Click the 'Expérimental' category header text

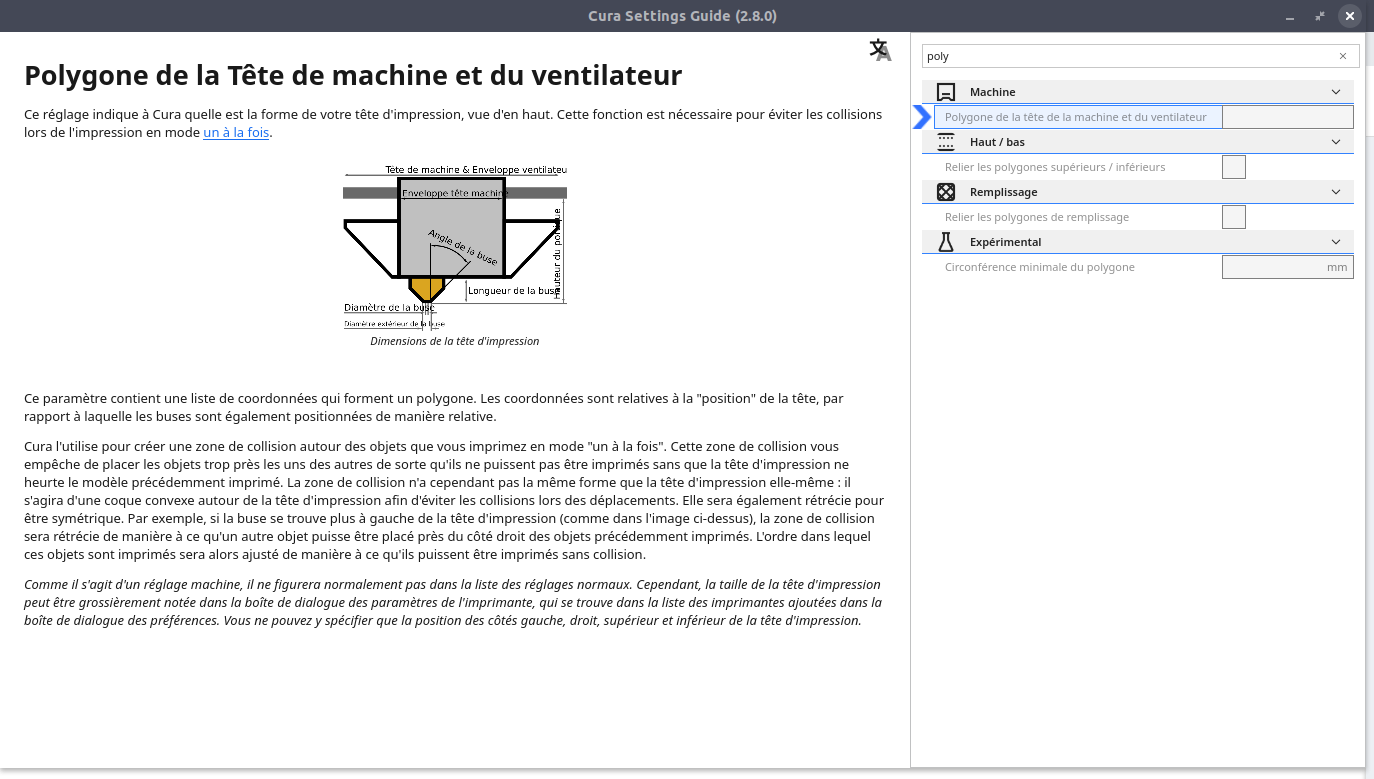(1005, 242)
